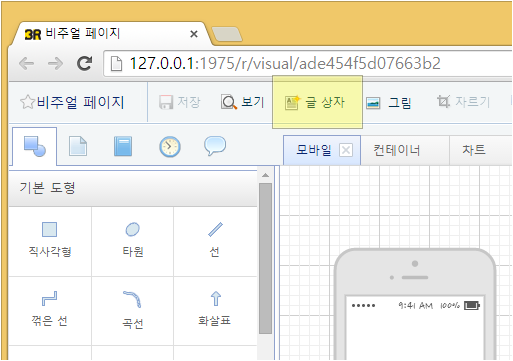This screenshot has width=513, height=361.
Task: Choose the 곡선 curve shape
Action: [x=133, y=311]
